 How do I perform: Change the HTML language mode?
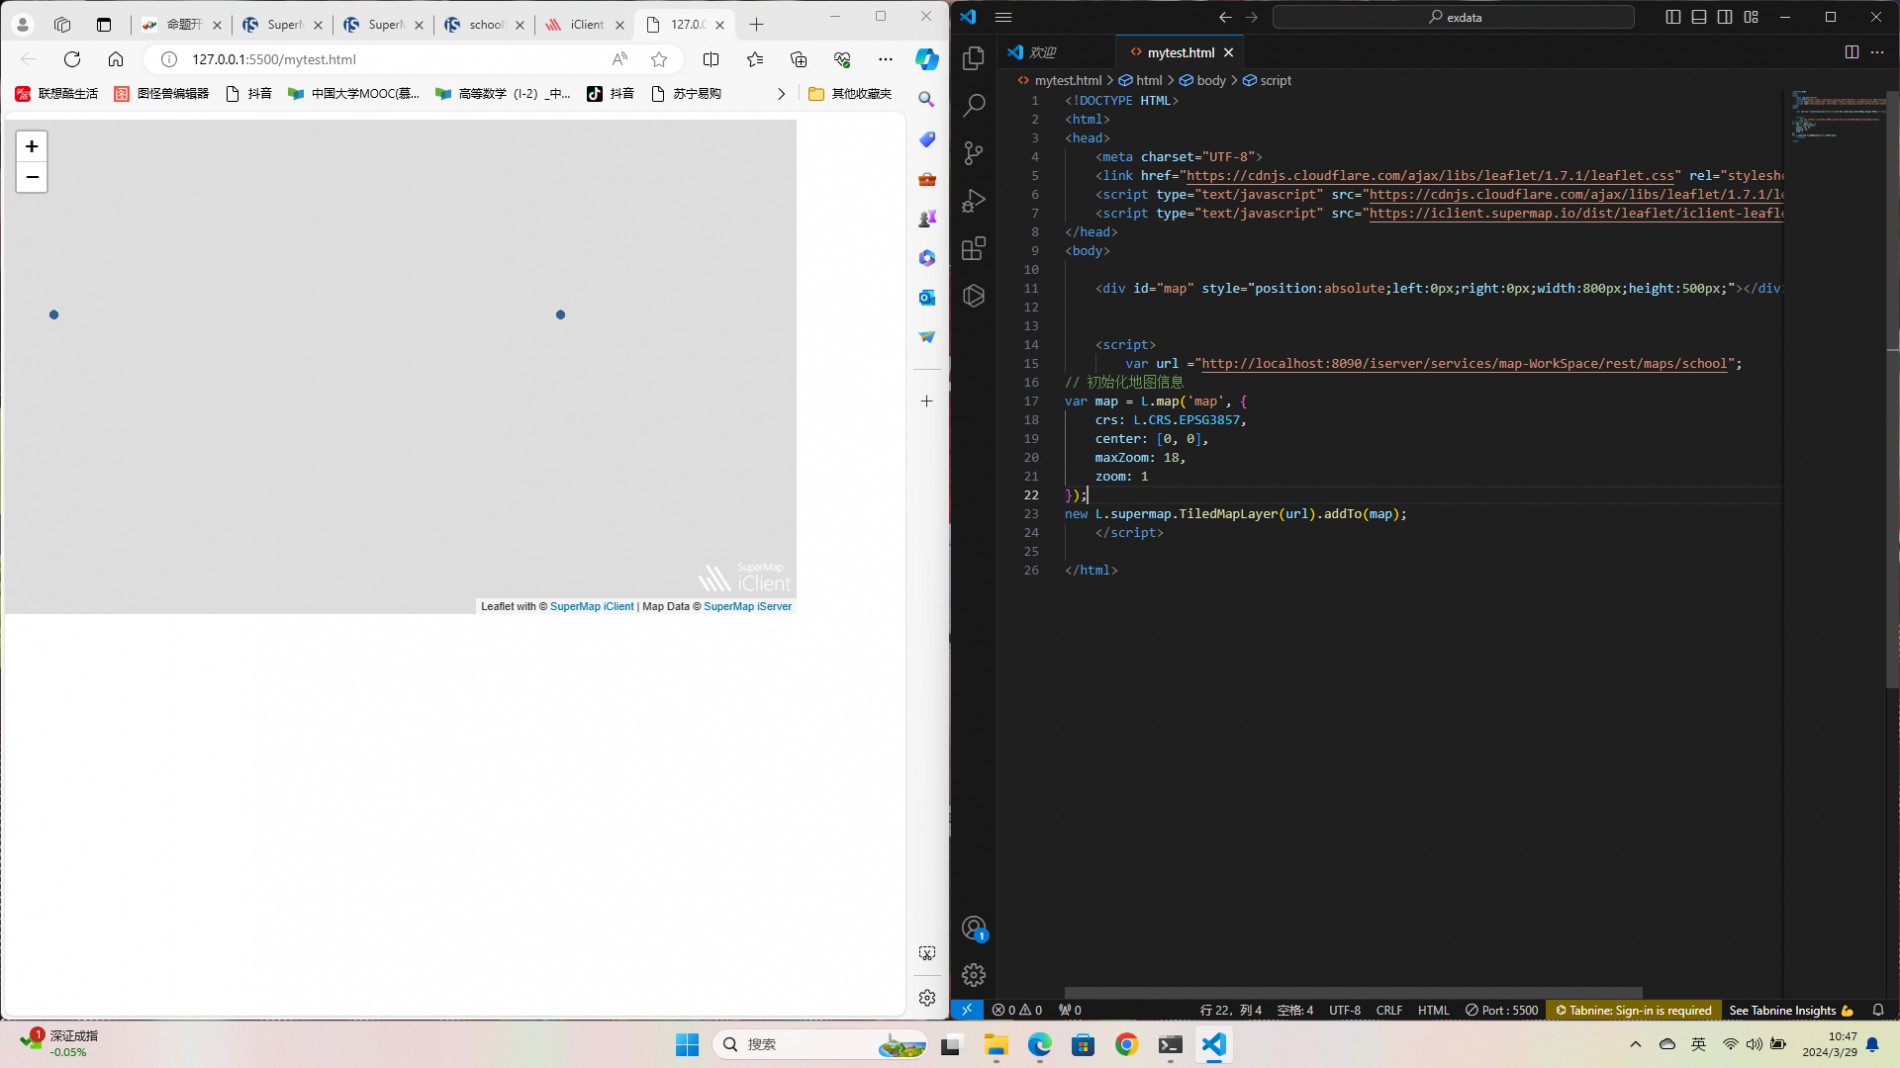click(1433, 1010)
